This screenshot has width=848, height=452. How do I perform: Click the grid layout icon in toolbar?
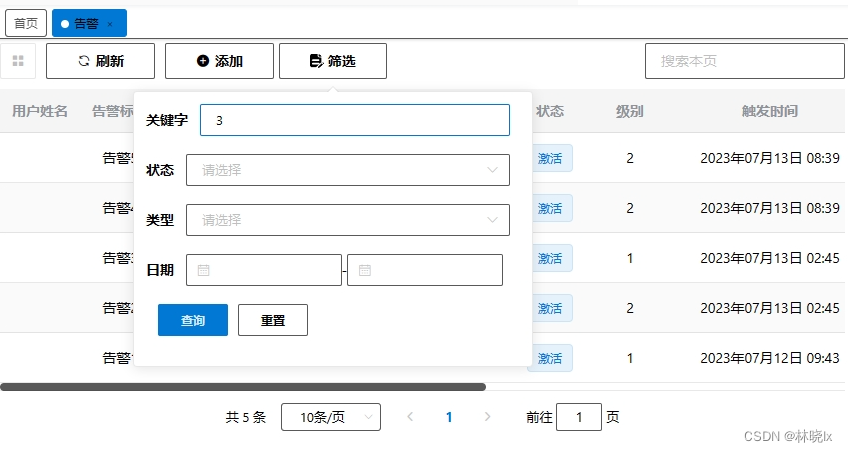click(x=18, y=61)
